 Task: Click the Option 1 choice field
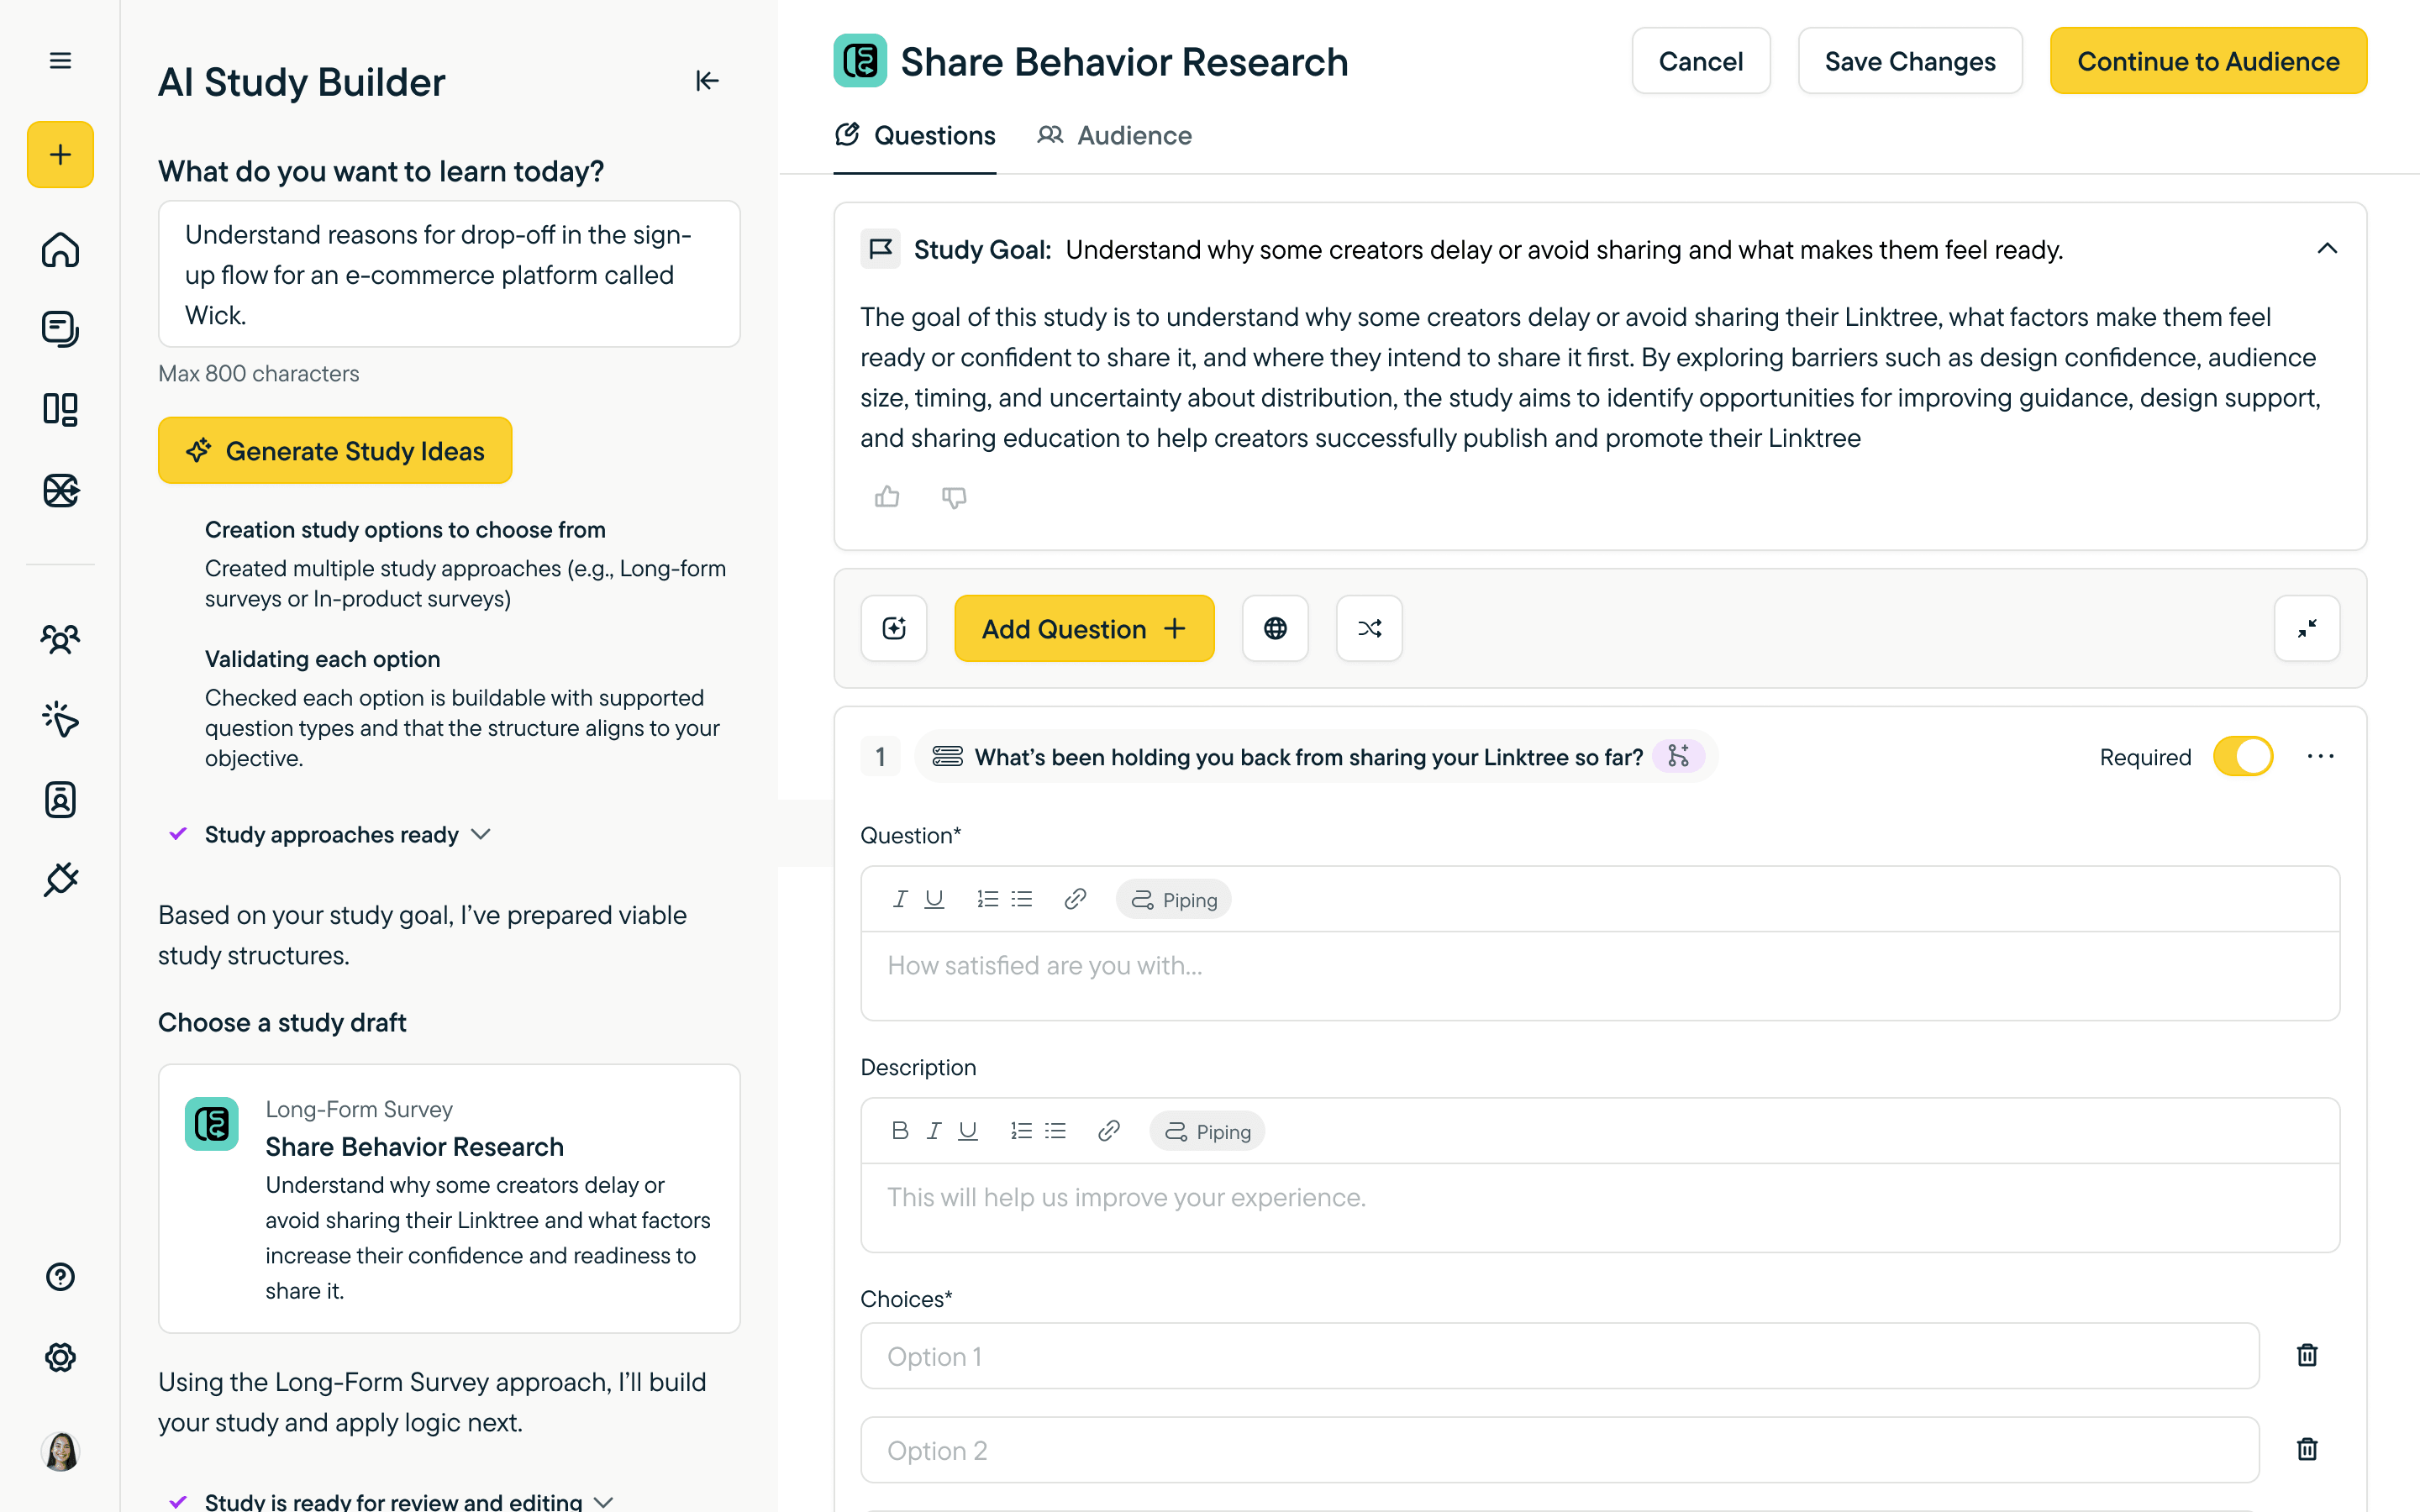[x=1560, y=1356]
